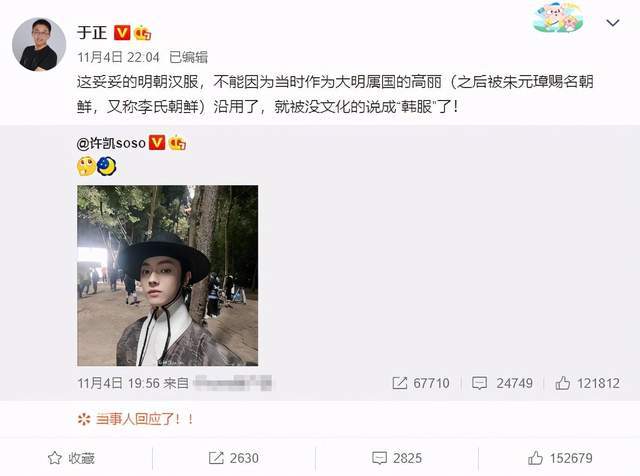Open @许凯soso profile link

point(111,143)
